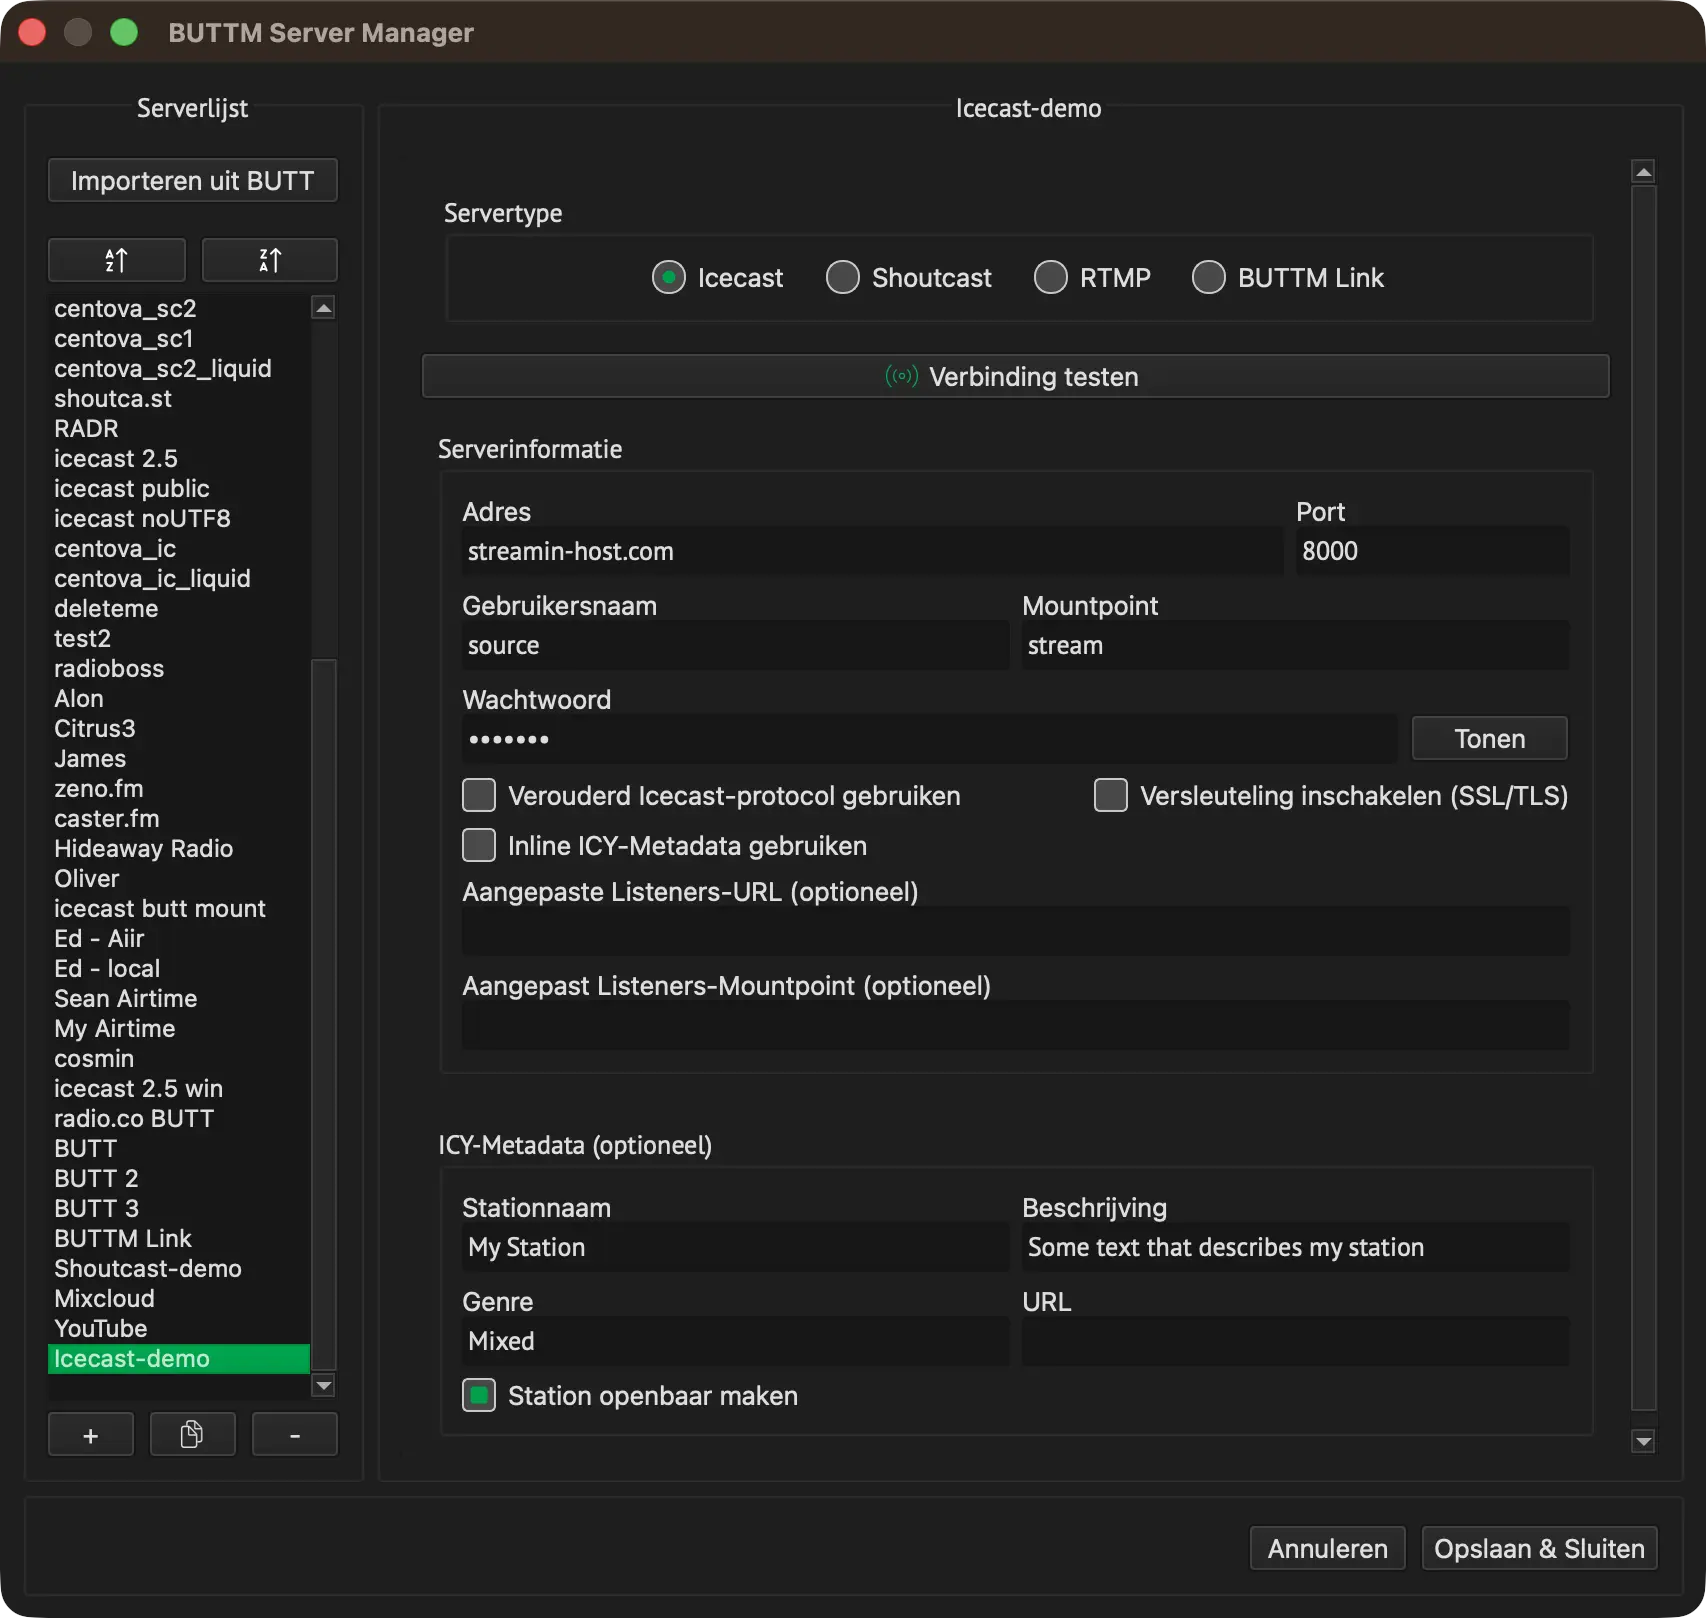
Task: Tick Inline ICY-Metadata gebruiken checkbox
Action: coord(479,846)
